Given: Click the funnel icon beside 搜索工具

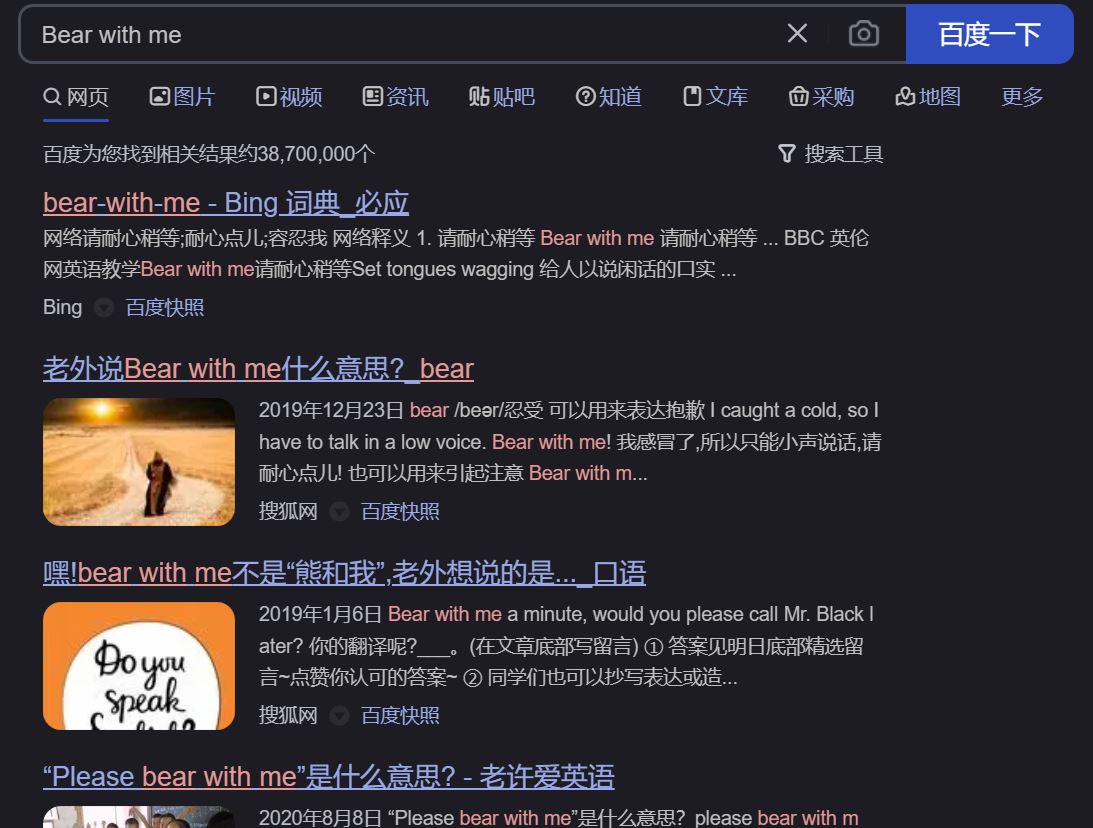Looking at the screenshot, I should coord(787,153).
